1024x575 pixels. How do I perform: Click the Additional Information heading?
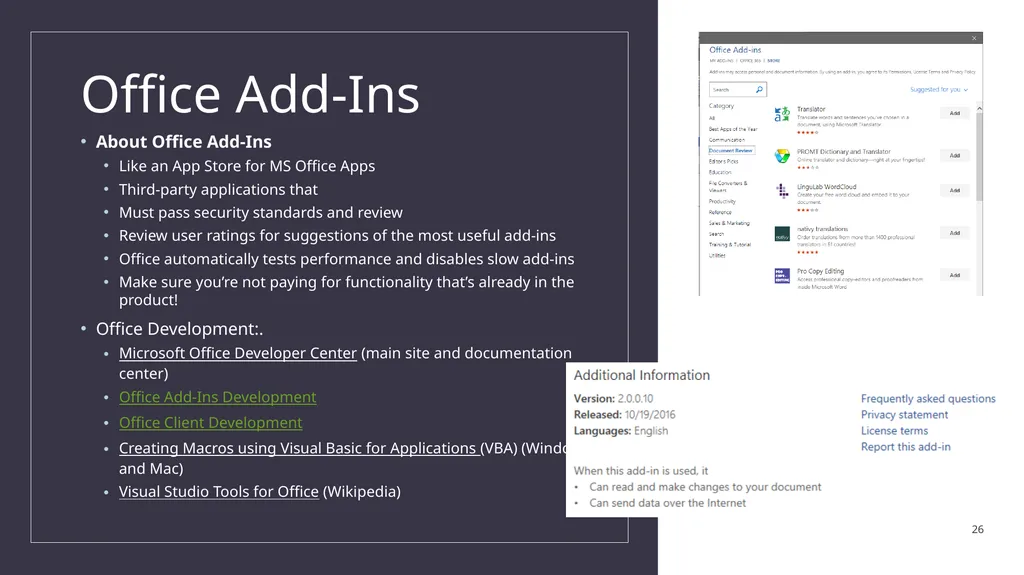click(x=641, y=375)
